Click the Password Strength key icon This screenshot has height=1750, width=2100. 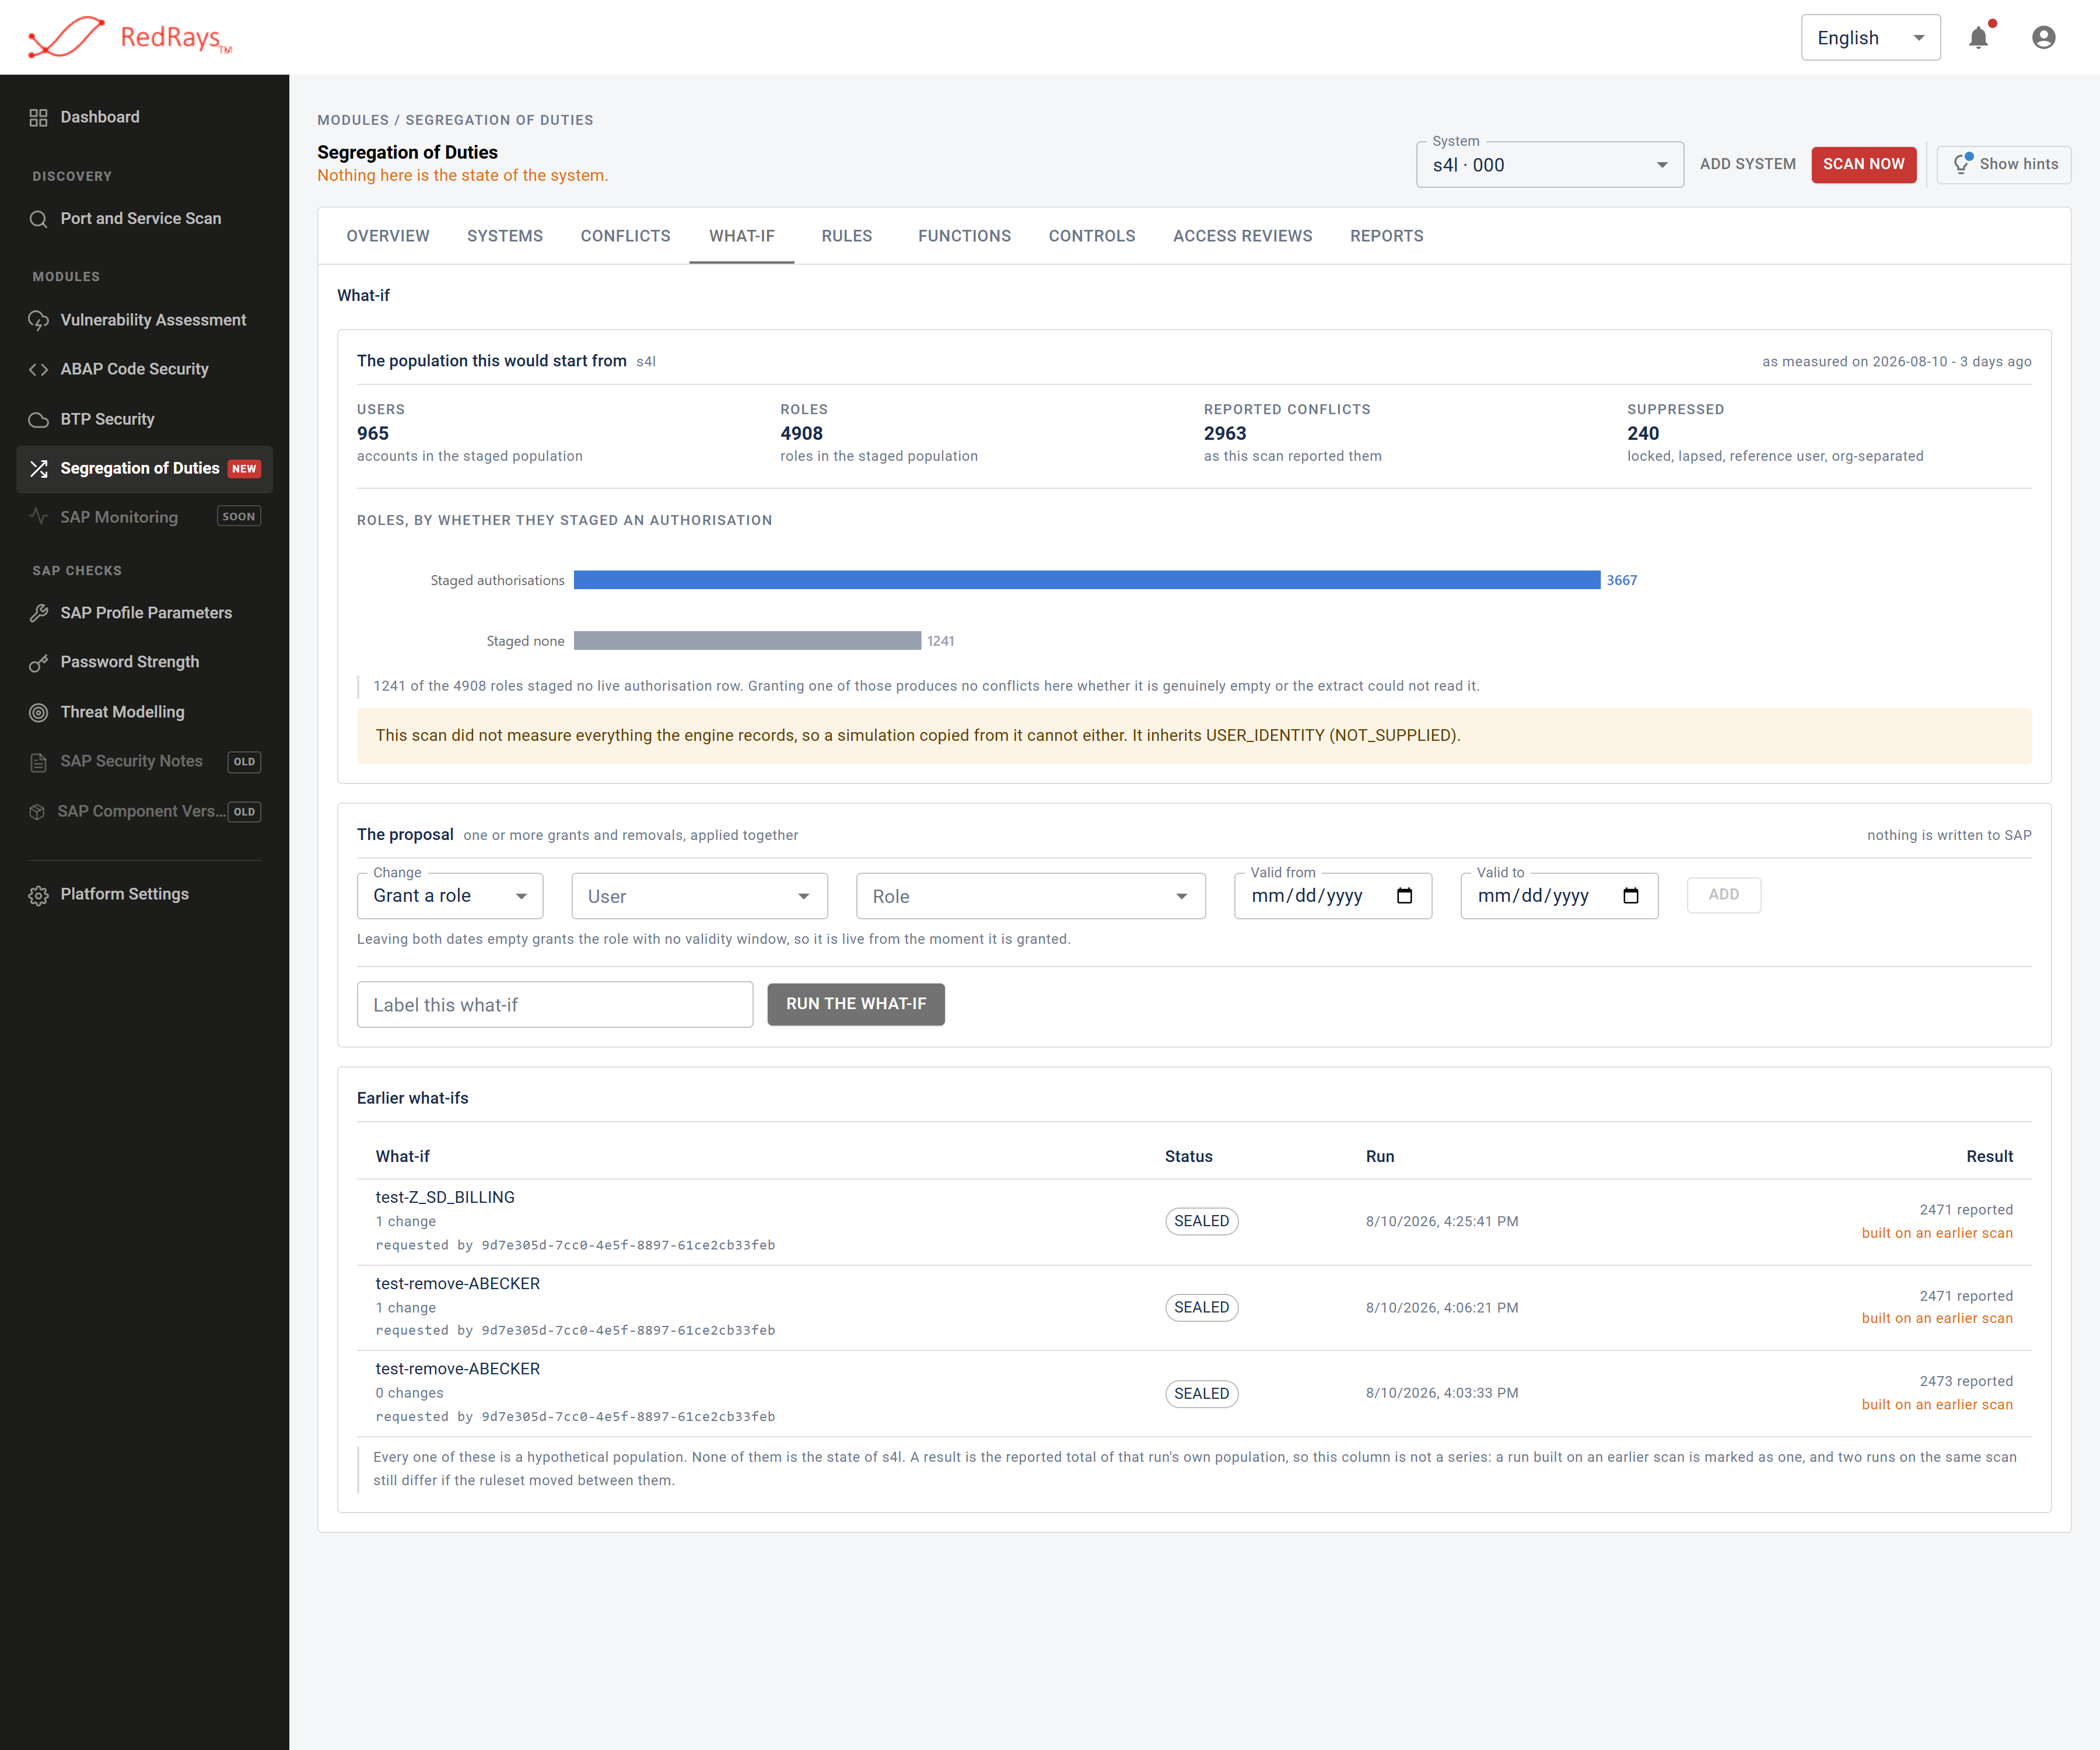click(39, 663)
